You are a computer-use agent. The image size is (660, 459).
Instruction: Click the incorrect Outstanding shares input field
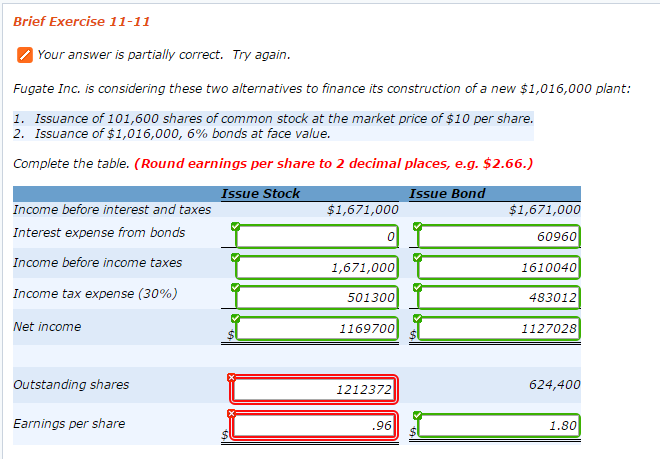coord(314,389)
